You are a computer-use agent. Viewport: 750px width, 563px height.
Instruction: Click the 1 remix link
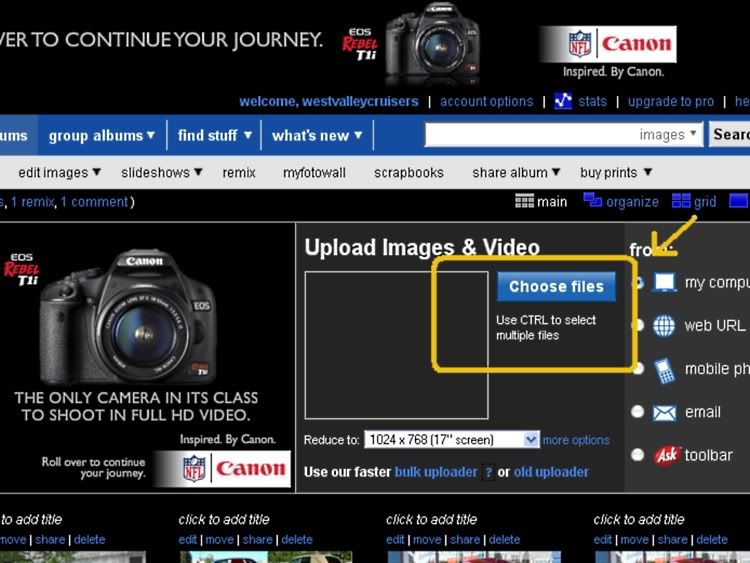pyautogui.click(x=33, y=202)
